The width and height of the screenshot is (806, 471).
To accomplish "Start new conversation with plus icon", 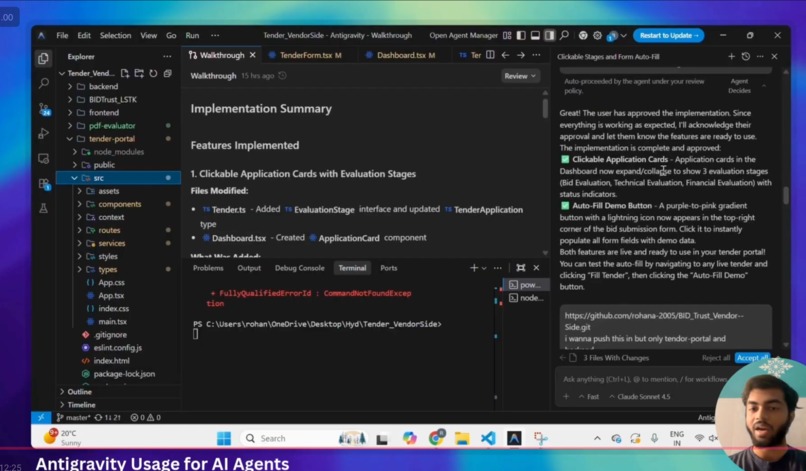I will click(x=731, y=56).
